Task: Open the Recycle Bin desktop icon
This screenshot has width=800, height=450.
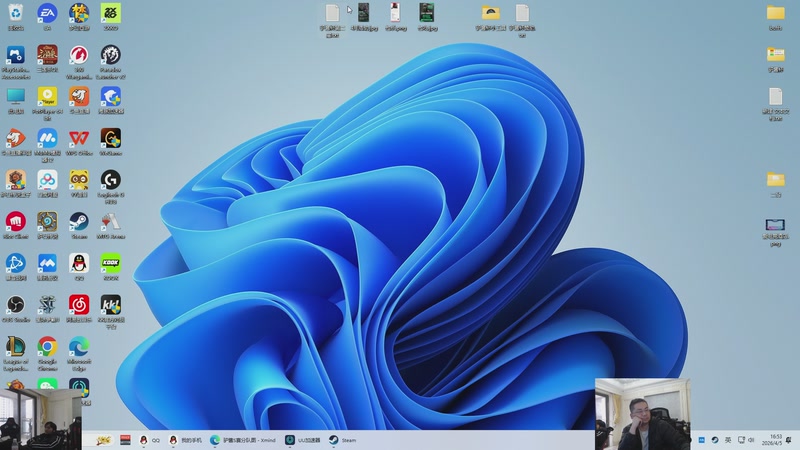Action: [16, 14]
